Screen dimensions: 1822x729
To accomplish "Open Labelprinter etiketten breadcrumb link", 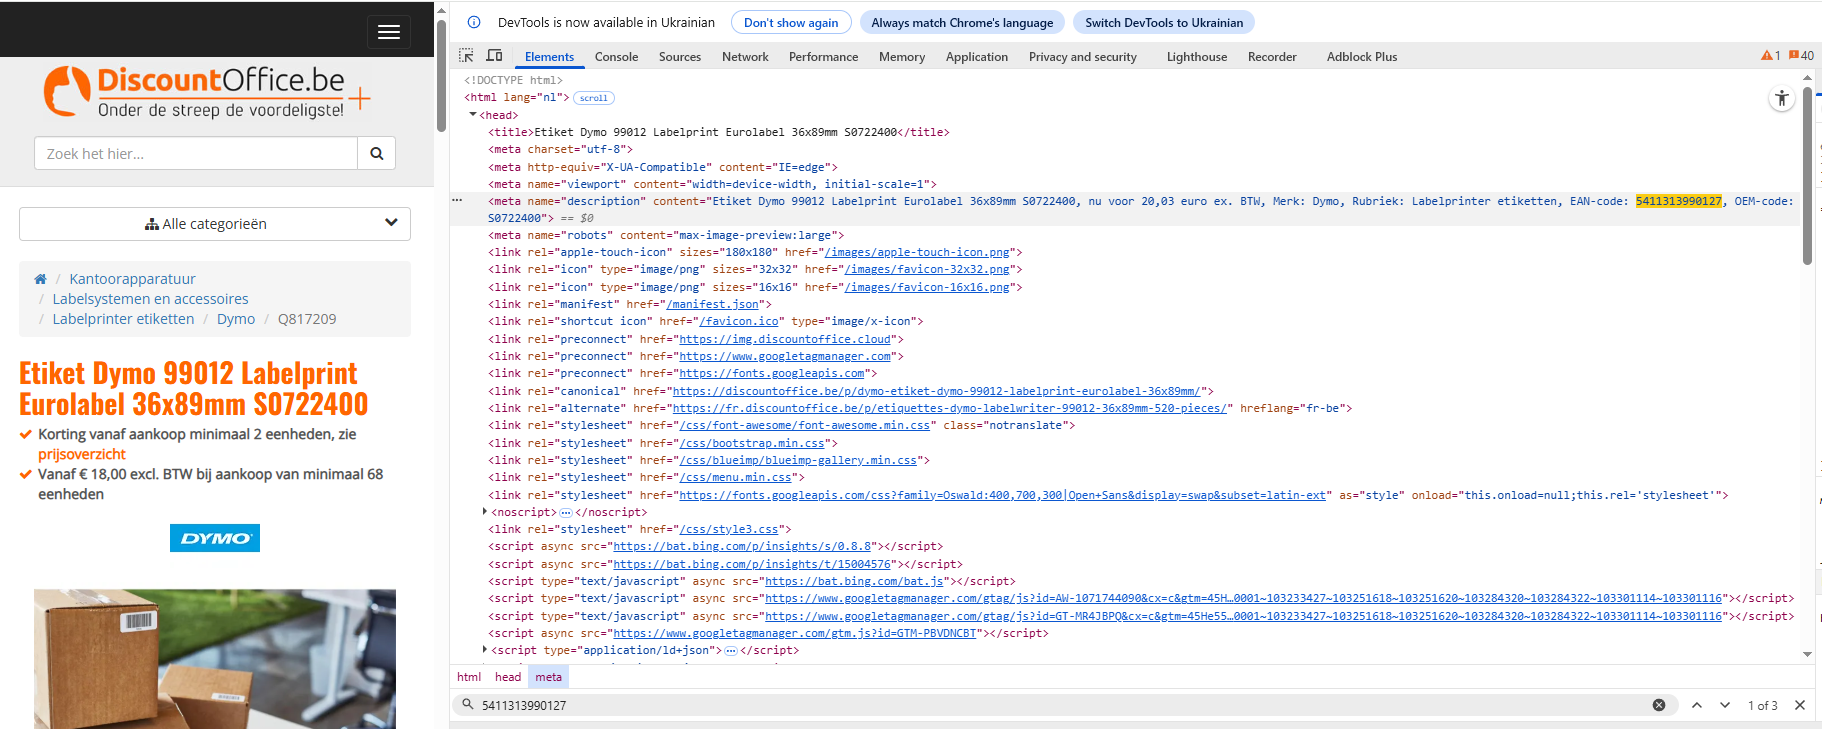I will pos(123,319).
